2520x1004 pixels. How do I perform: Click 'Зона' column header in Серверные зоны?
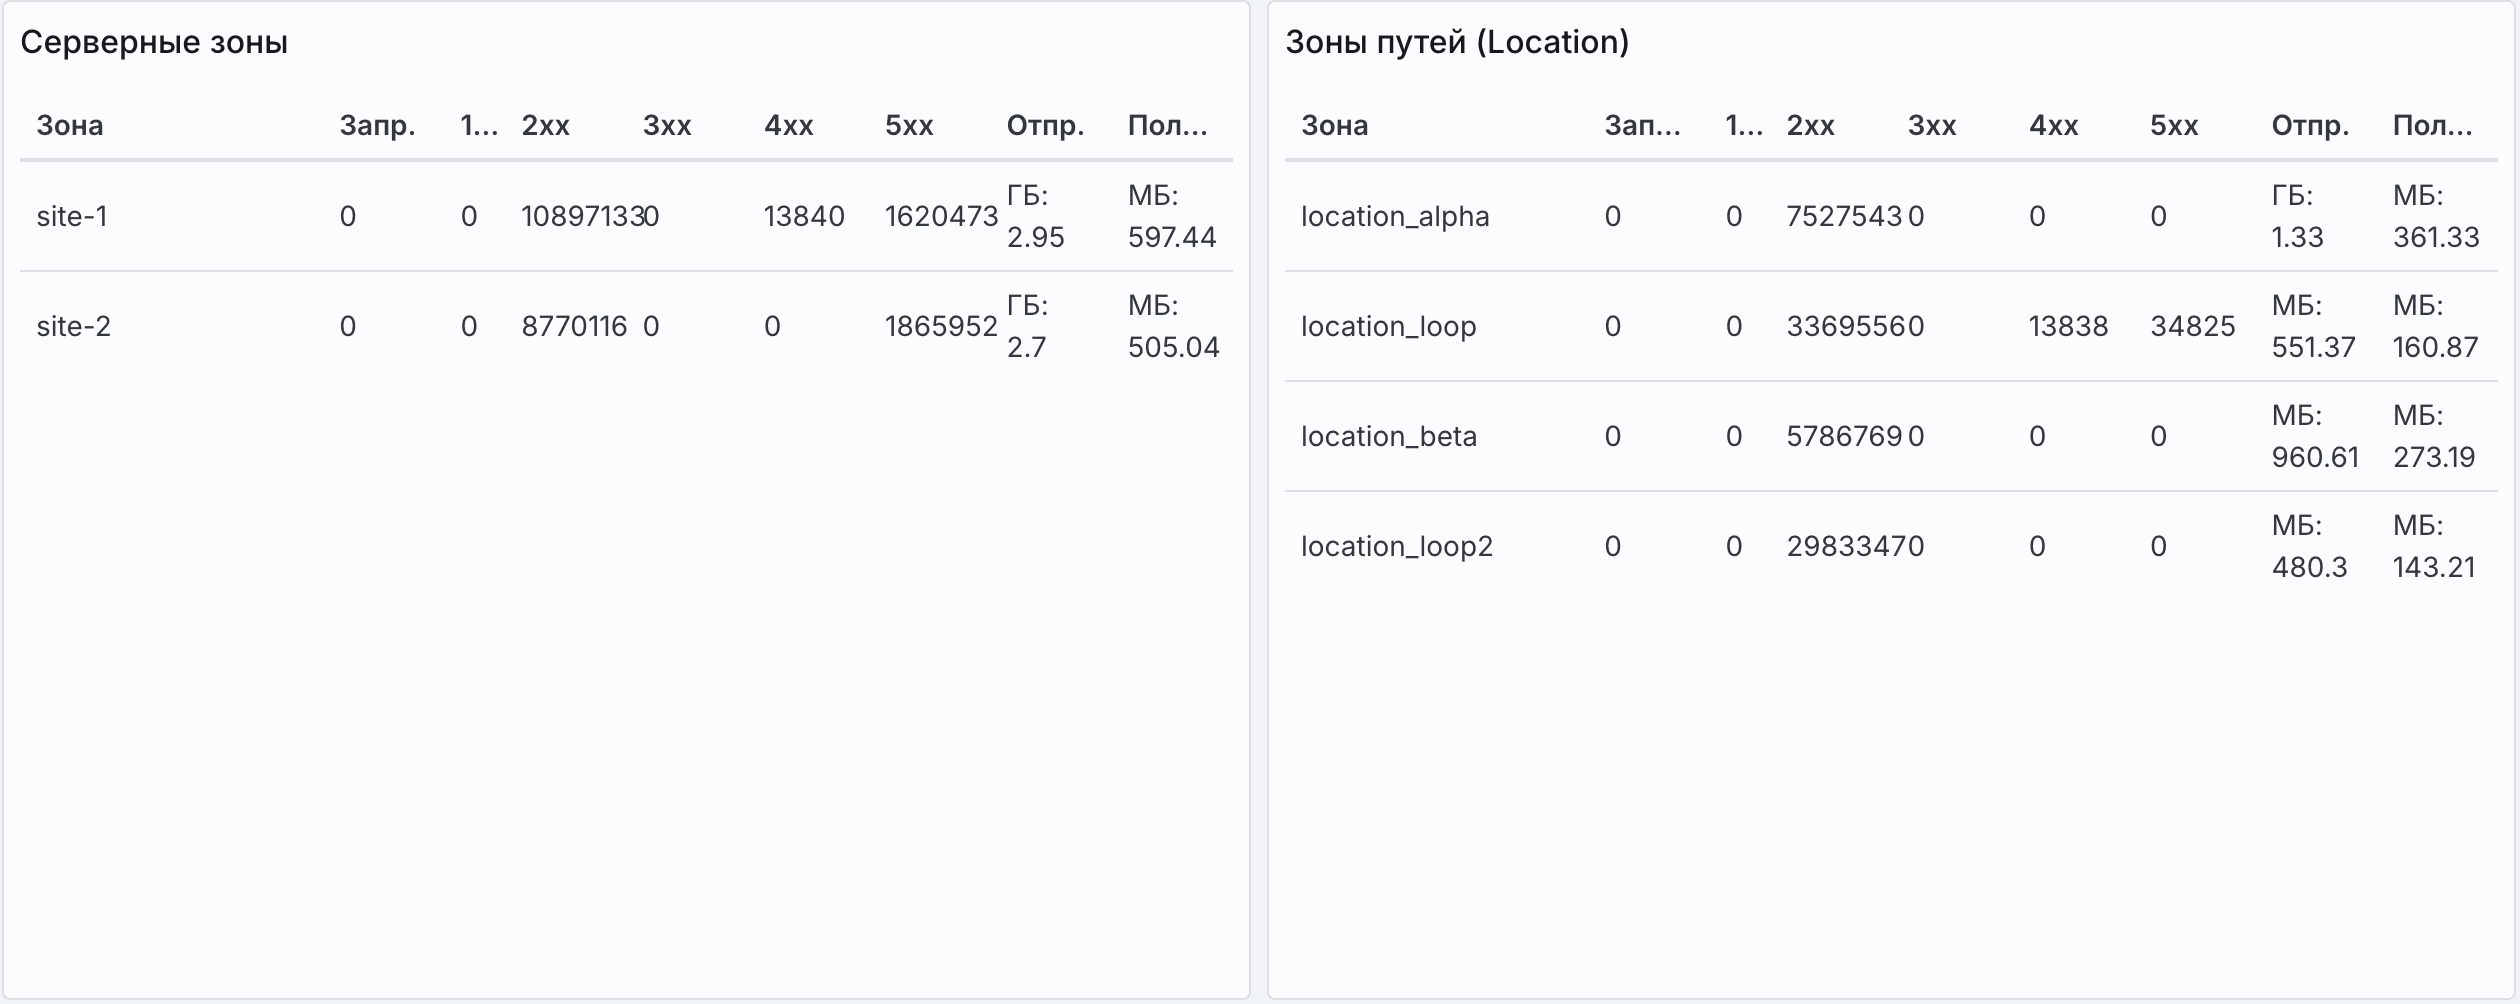pos(70,125)
